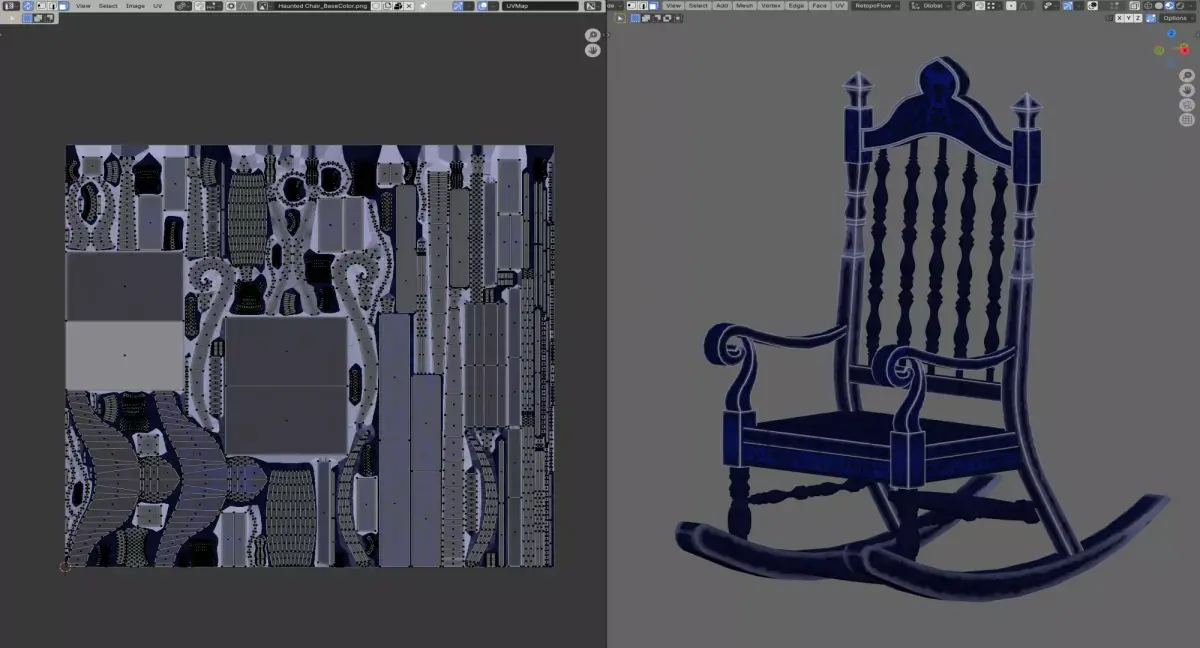
Task: Browse linked images dropdown icon
Action: coord(265,6)
